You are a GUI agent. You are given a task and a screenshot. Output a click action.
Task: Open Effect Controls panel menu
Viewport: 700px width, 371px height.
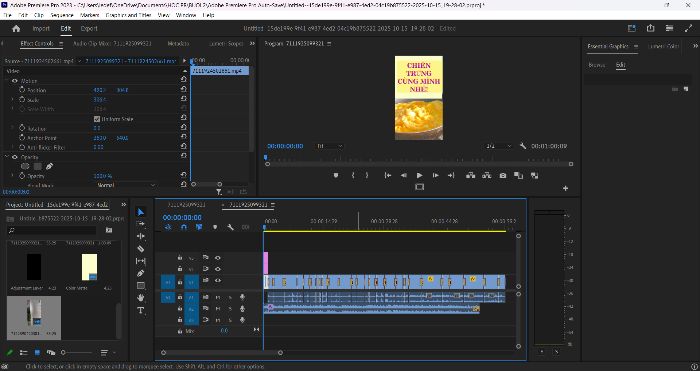[x=61, y=44]
